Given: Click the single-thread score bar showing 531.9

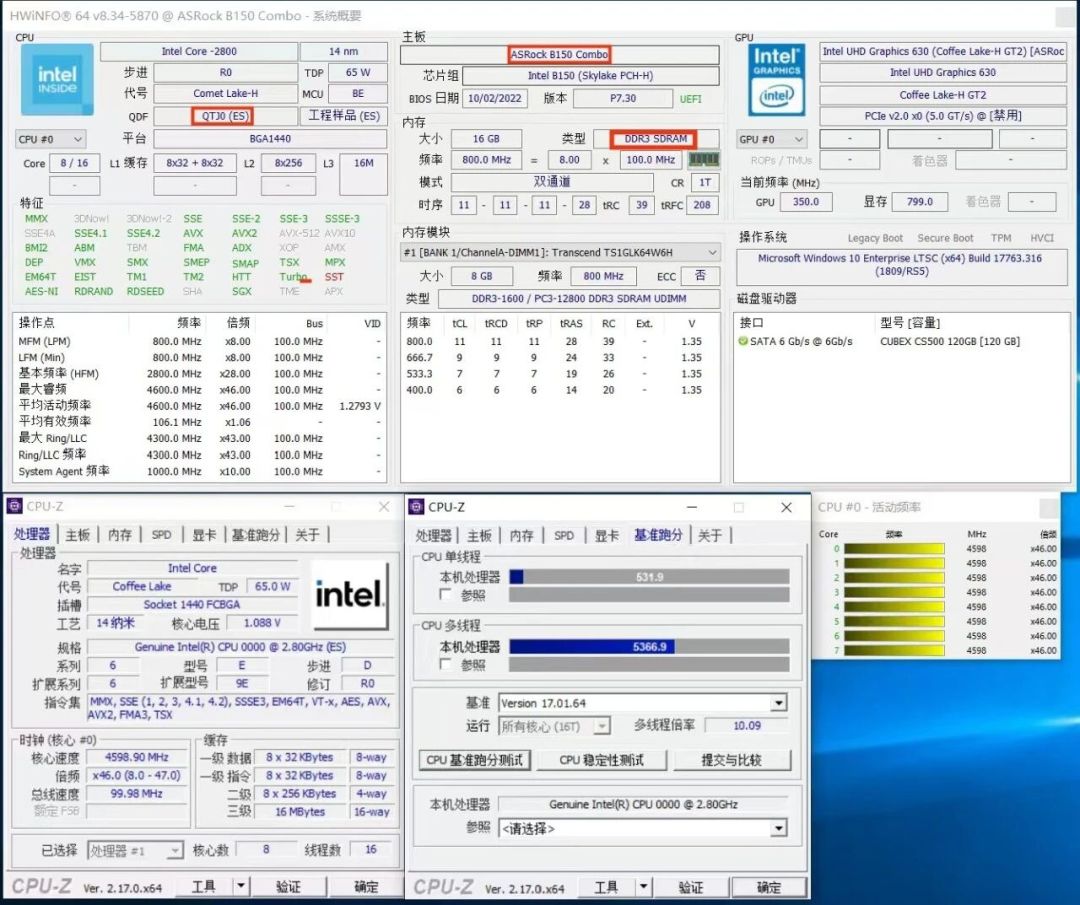Looking at the screenshot, I should pyautogui.click(x=650, y=576).
